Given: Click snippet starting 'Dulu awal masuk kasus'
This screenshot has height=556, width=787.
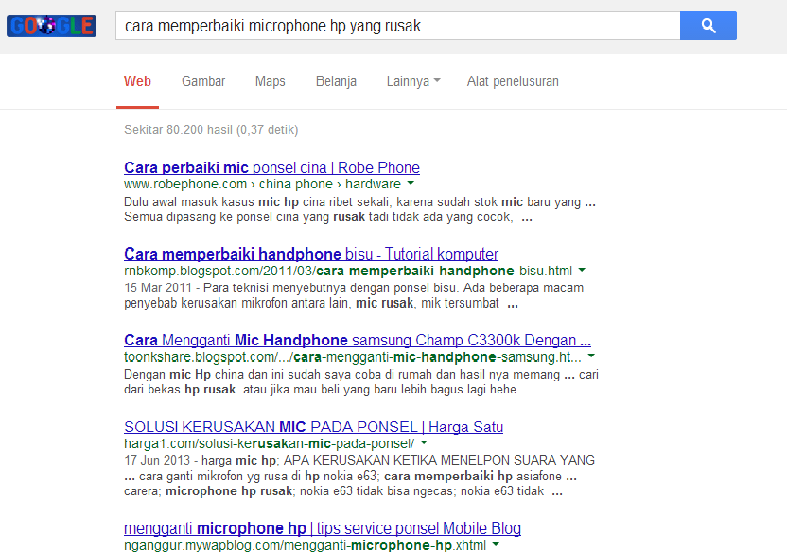Looking at the screenshot, I should [x=360, y=210].
